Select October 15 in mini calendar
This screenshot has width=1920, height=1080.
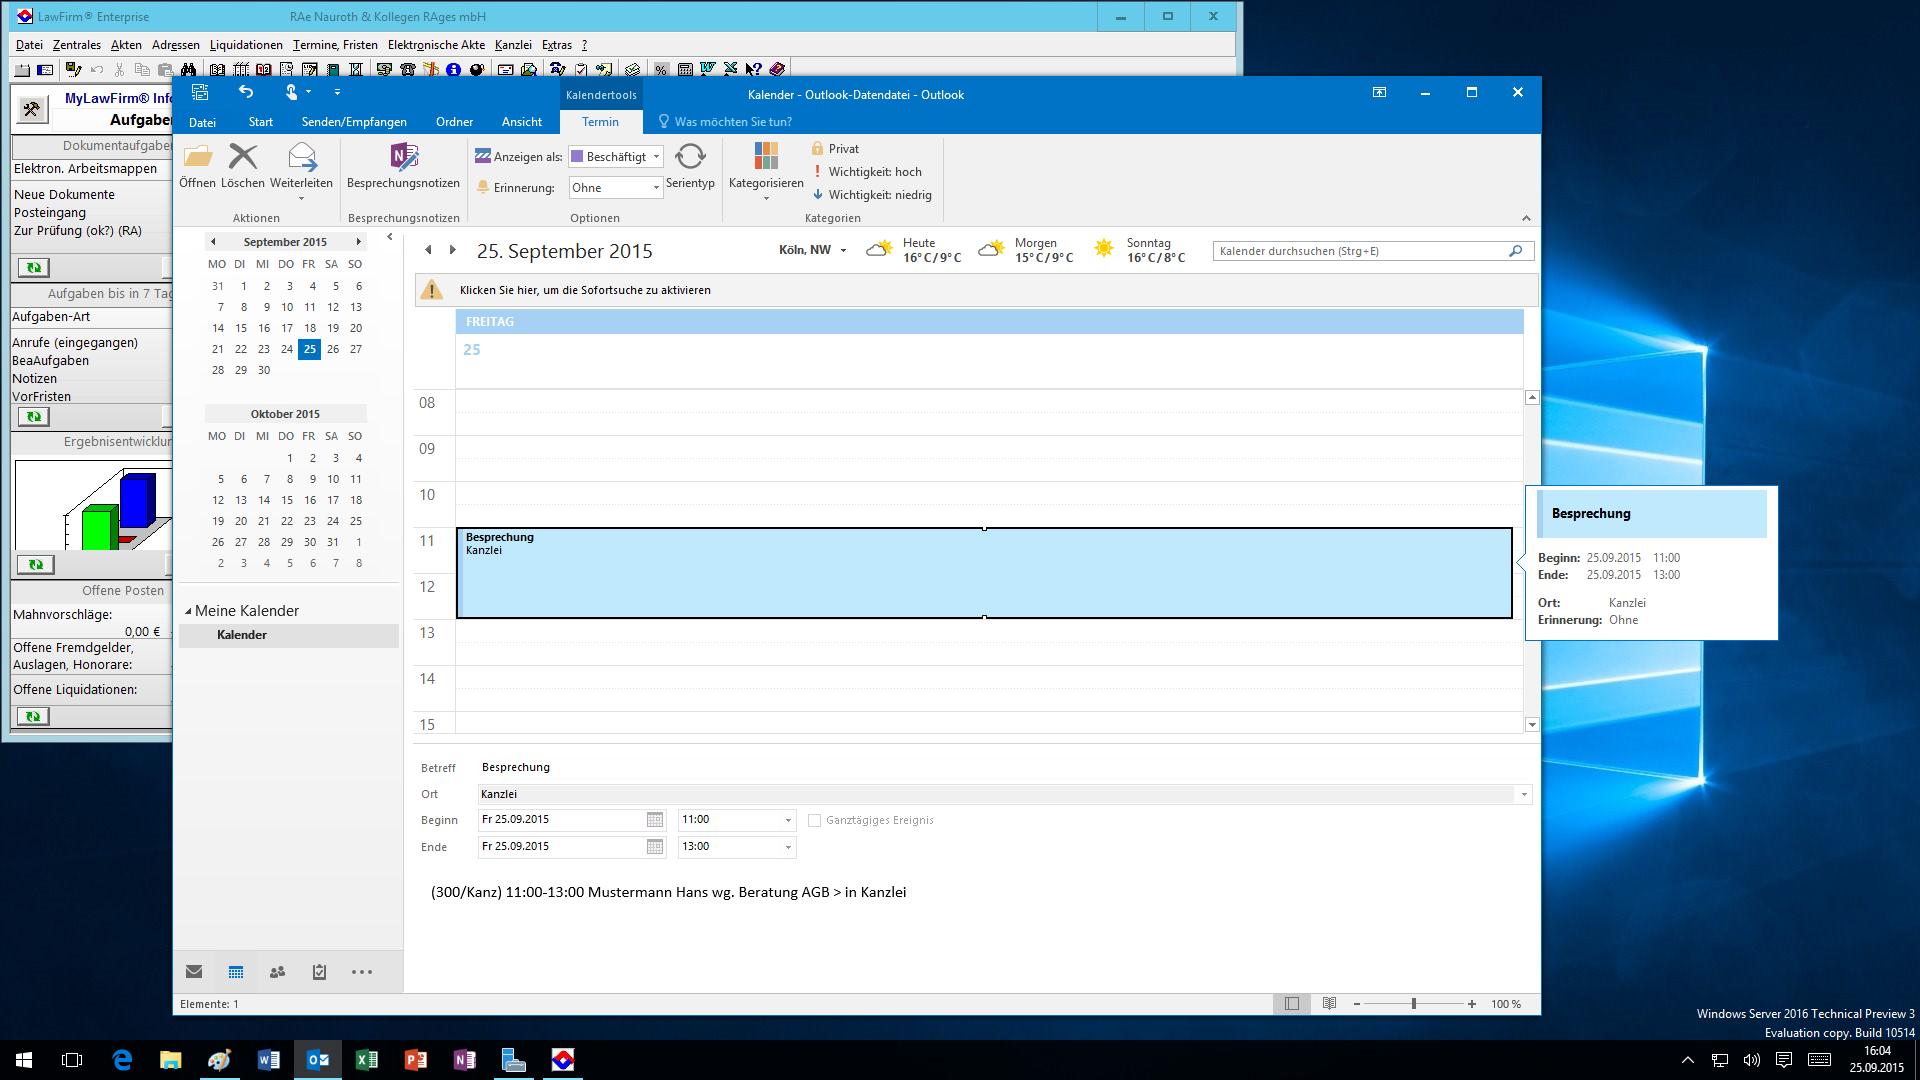coord(287,500)
